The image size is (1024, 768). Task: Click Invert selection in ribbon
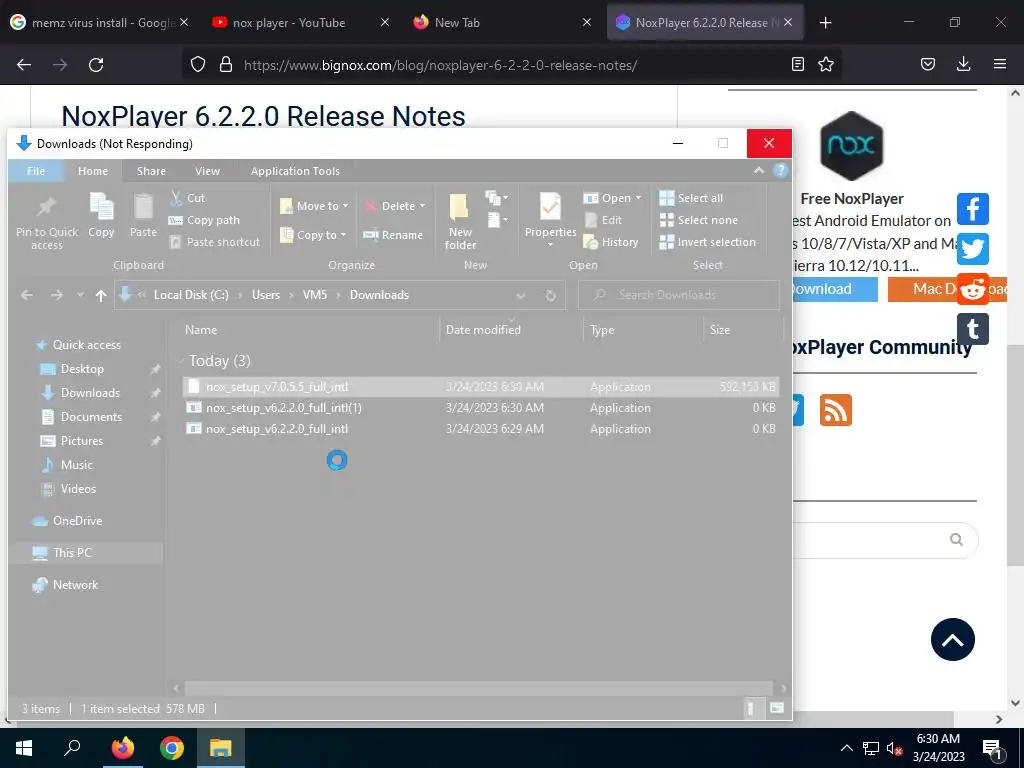[x=707, y=242]
